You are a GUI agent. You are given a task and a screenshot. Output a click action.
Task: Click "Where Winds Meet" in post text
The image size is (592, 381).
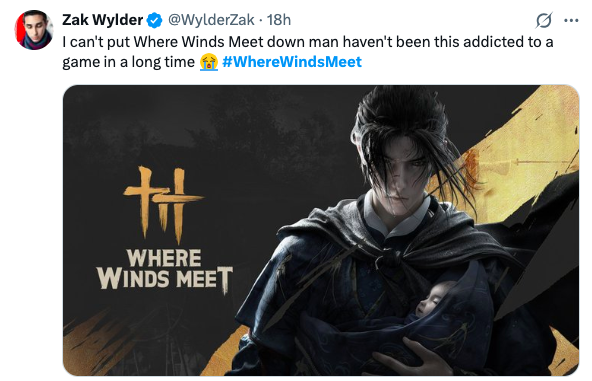coord(199,42)
